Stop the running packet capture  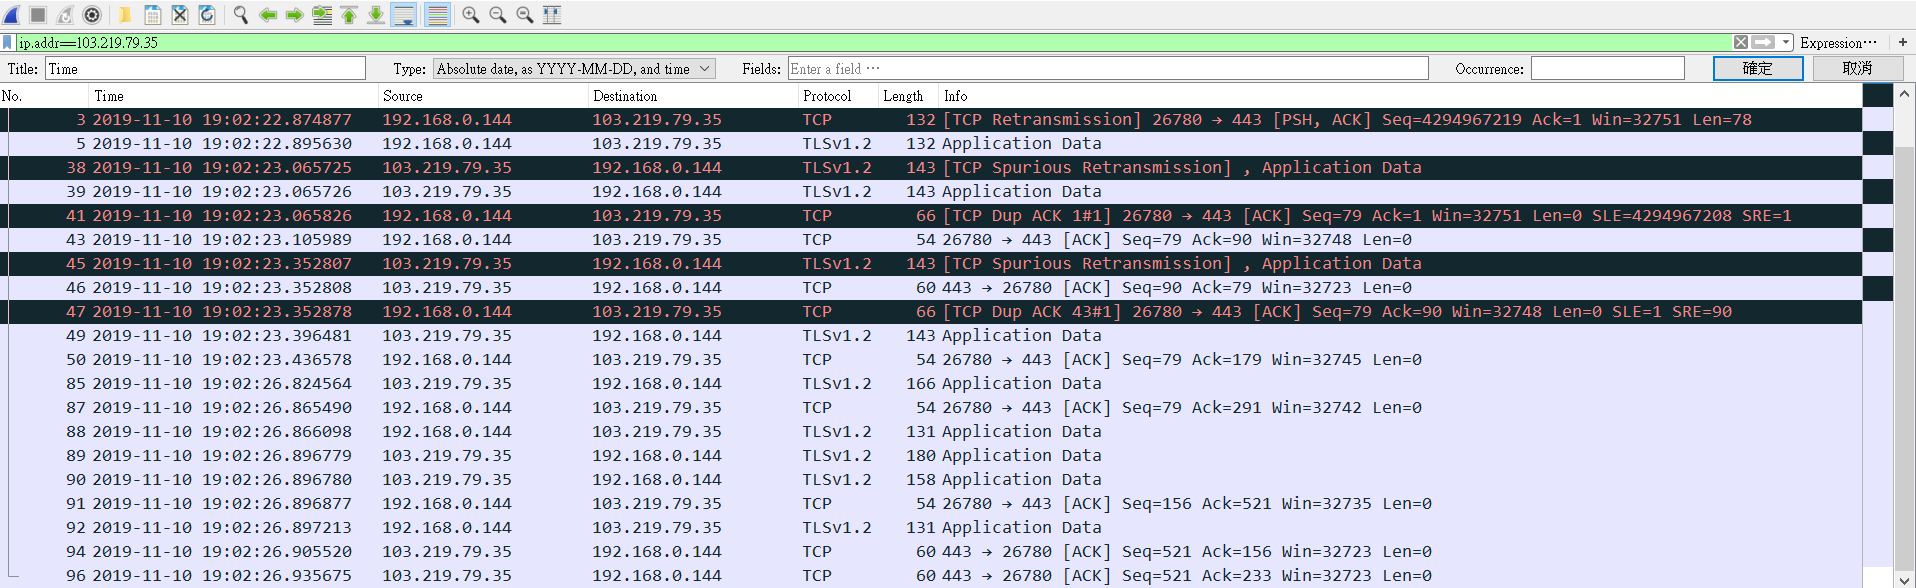pos(38,15)
